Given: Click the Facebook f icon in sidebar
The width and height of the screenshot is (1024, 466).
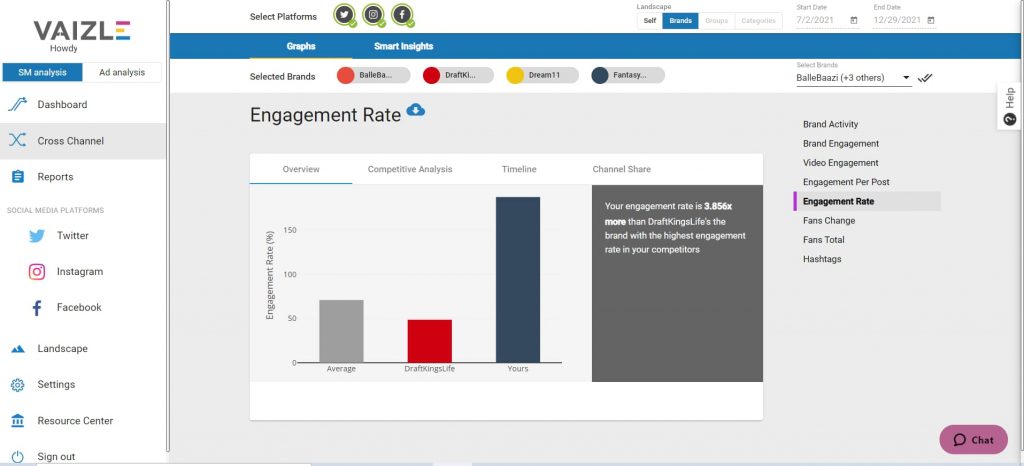Looking at the screenshot, I should [x=37, y=307].
